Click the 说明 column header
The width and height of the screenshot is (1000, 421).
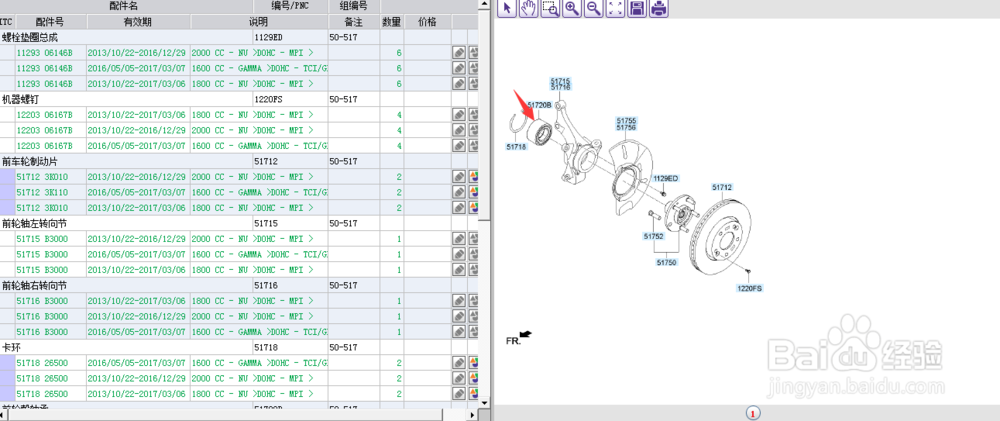259,22
